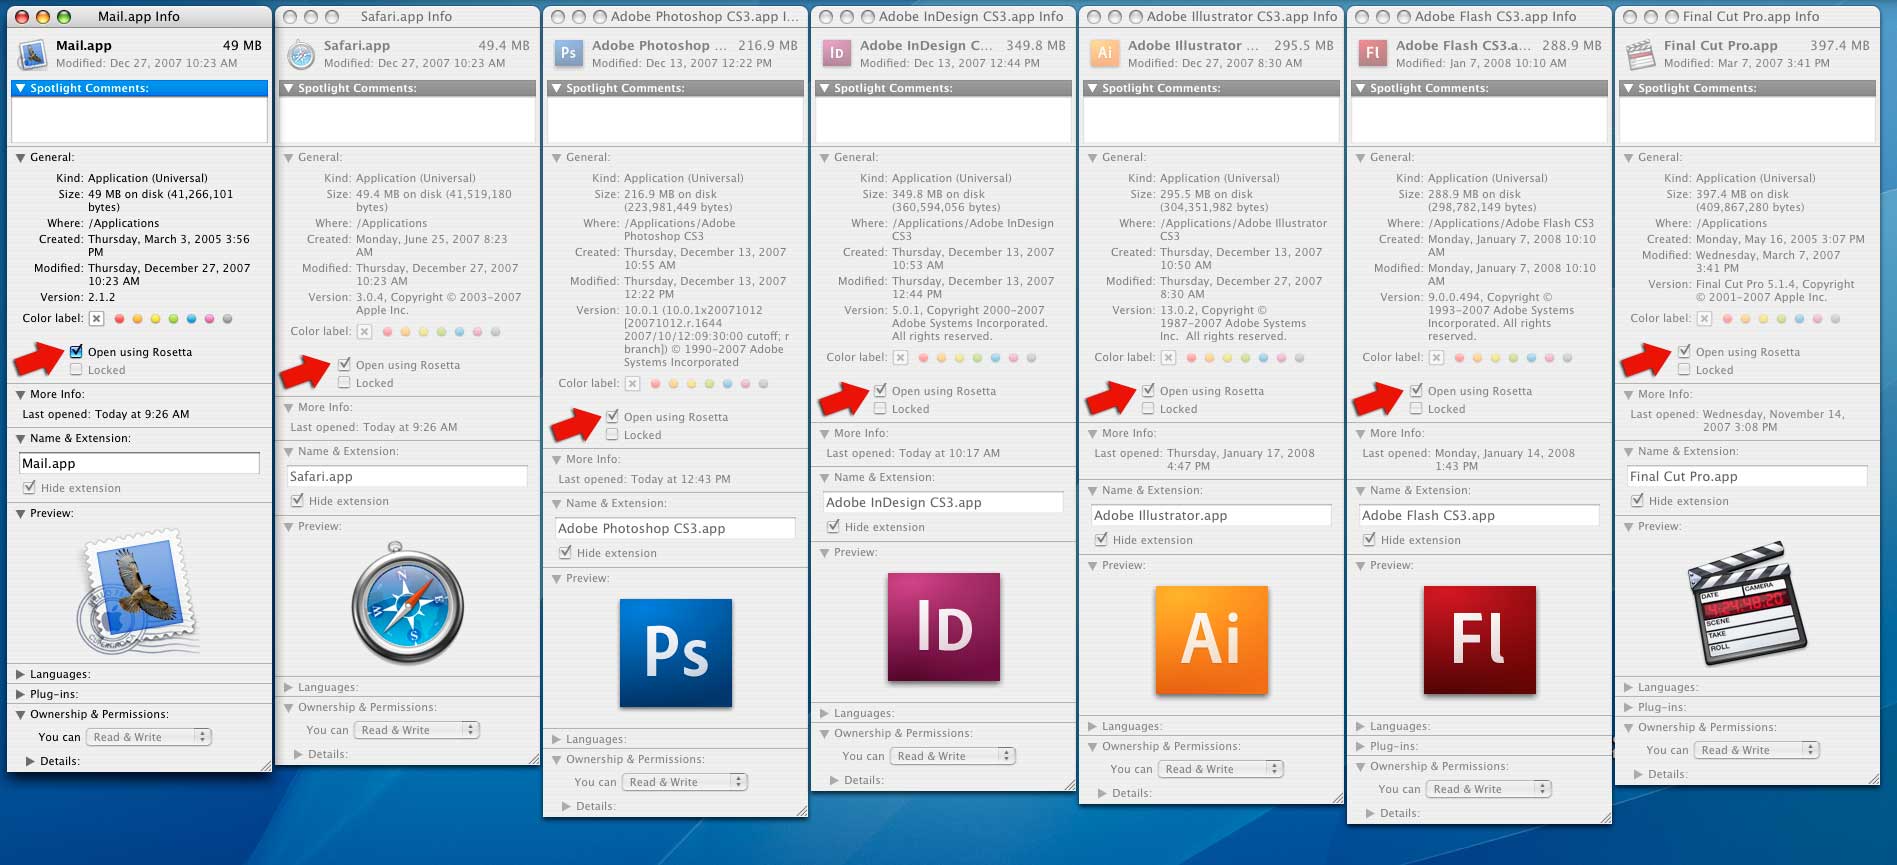The width and height of the screenshot is (1897, 865).
Task: Toggle Hide extension in Adobe Photoshop Info
Action: pos(565,552)
